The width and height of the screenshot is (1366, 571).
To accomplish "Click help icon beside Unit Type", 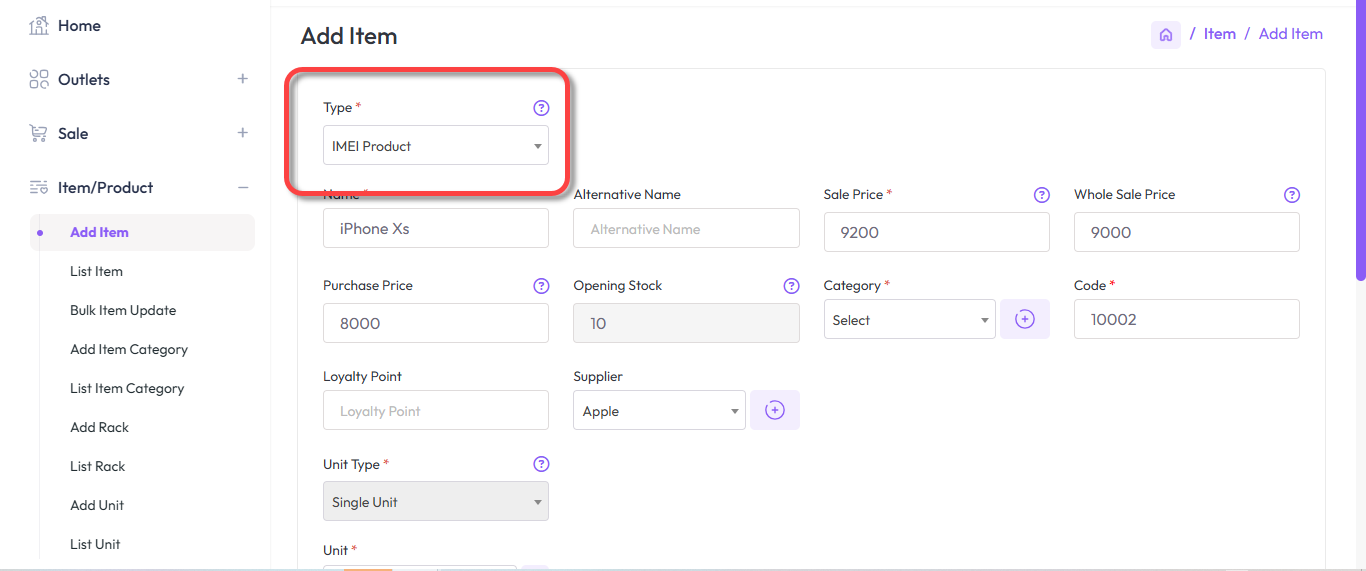I will point(541,464).
